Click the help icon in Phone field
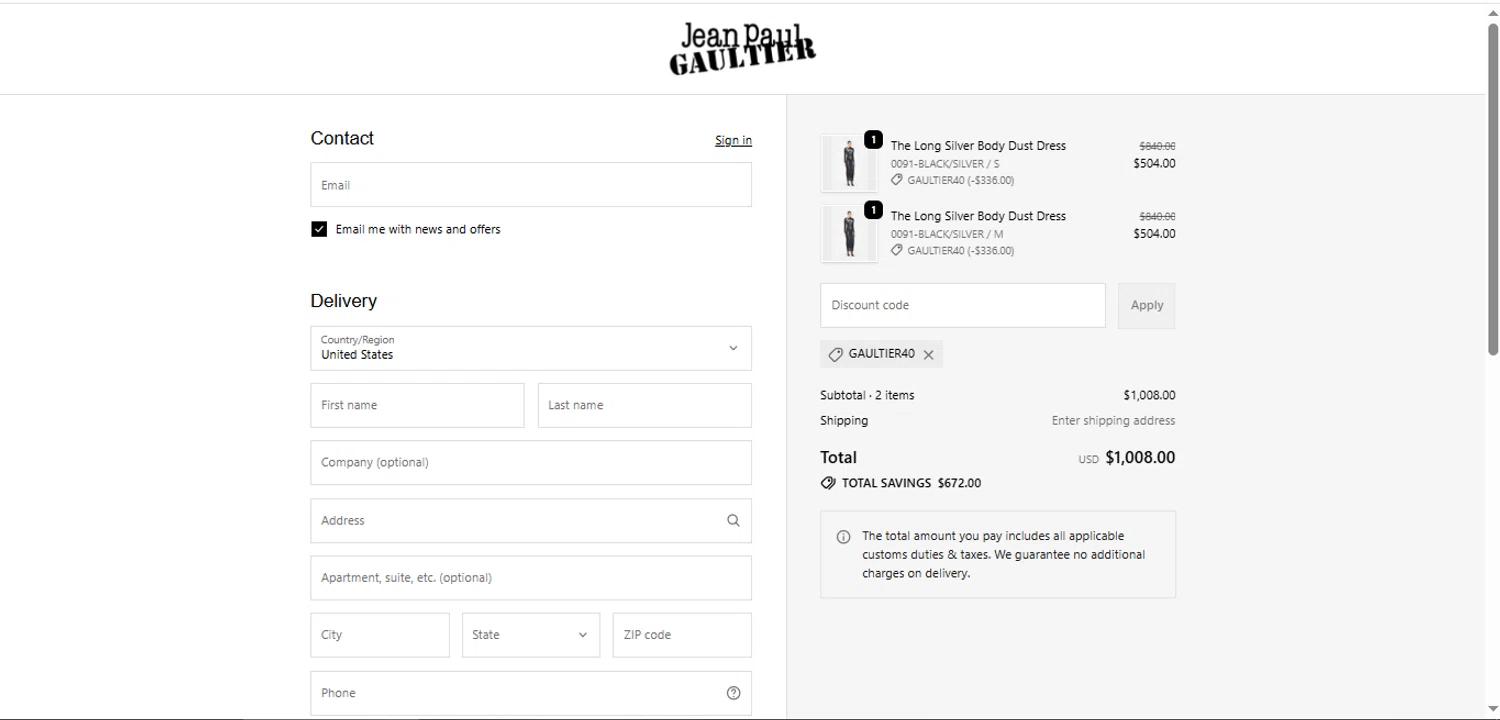The height and width of the screenshot is (720, 1500). pos(733,693)
